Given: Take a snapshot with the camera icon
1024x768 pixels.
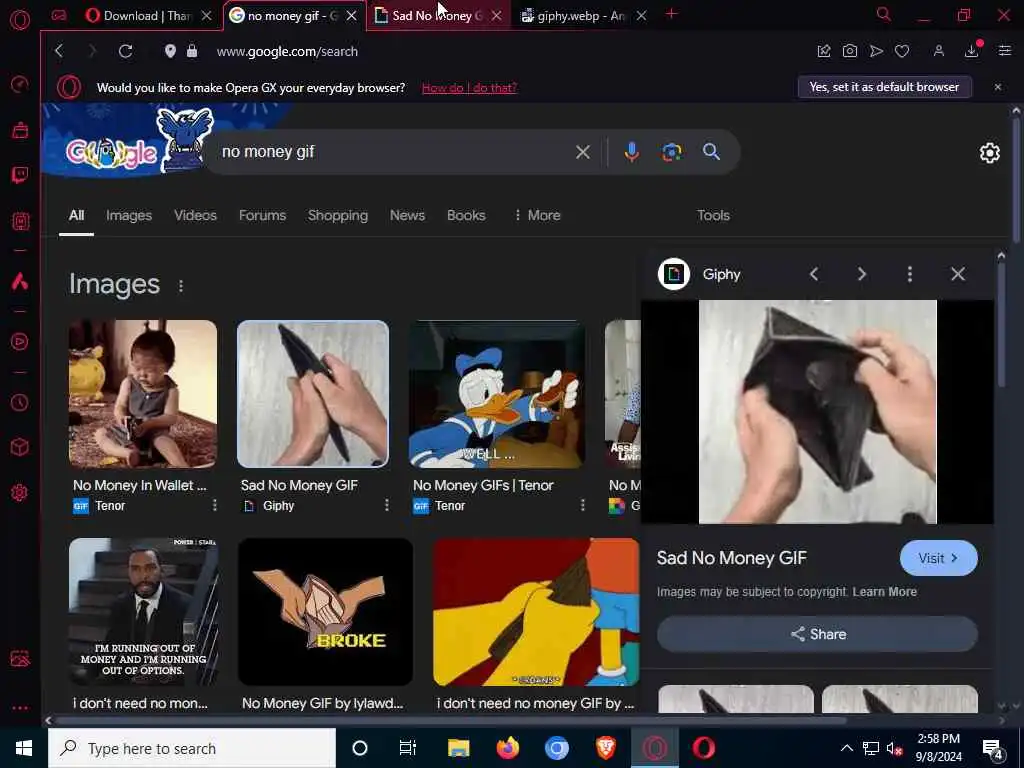Looking at the screenshot, I should tap(850, 51).
